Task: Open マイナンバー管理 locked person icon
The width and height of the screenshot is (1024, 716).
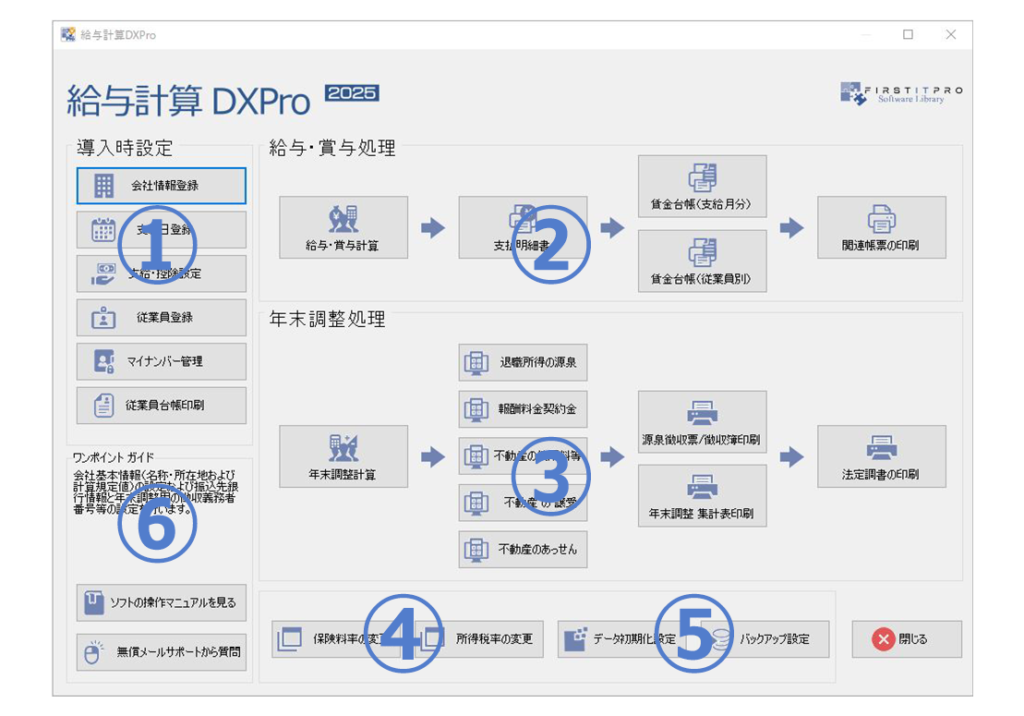Action: point(103,361)
